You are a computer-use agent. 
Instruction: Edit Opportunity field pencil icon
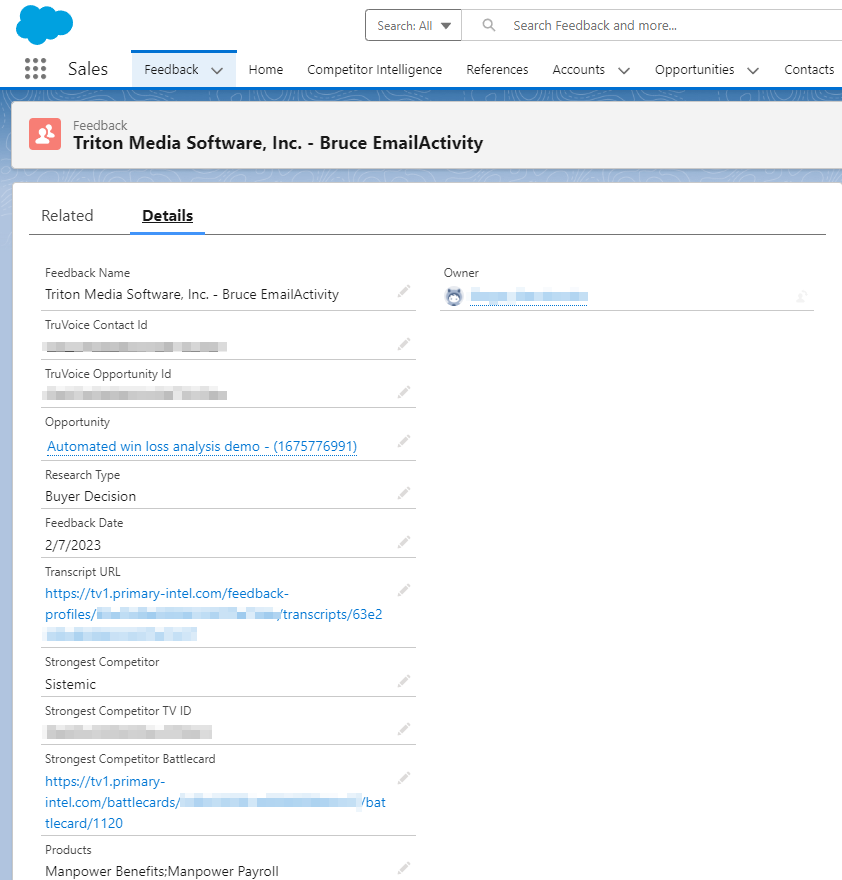[x=404, y=441]
